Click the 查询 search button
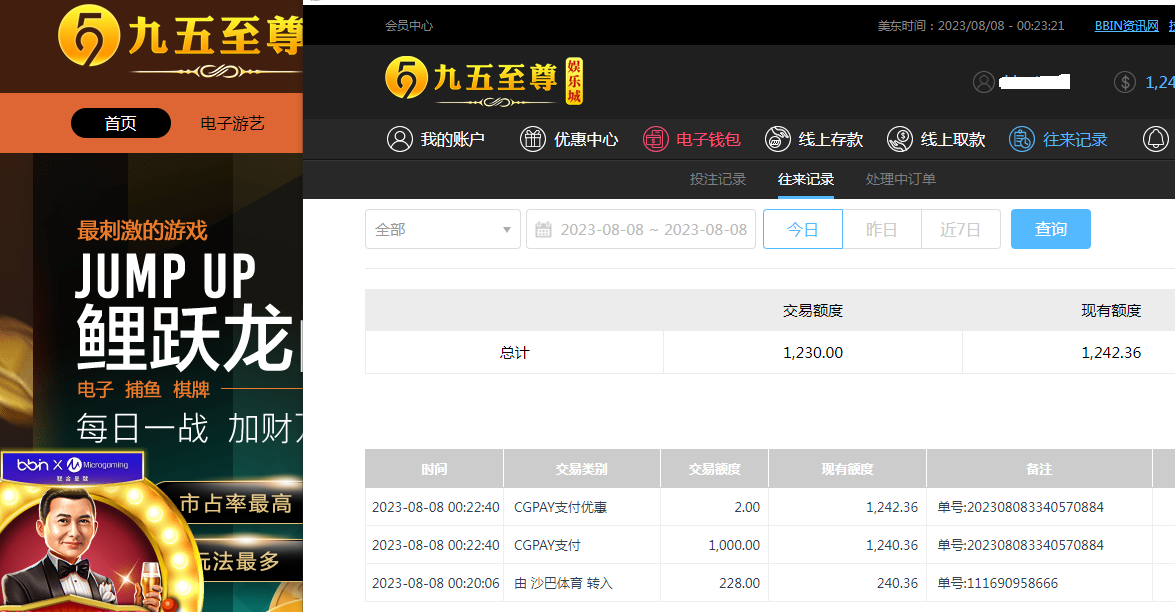The width and height of the screenshot is (1175, 612). pyautogui.click(x=1051, y=229)
